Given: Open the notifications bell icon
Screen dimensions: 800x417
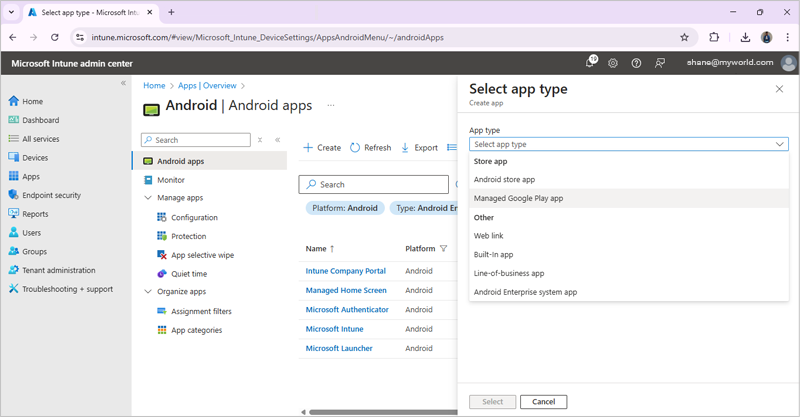Looking at the screenshot, I should tap(590, 63).
